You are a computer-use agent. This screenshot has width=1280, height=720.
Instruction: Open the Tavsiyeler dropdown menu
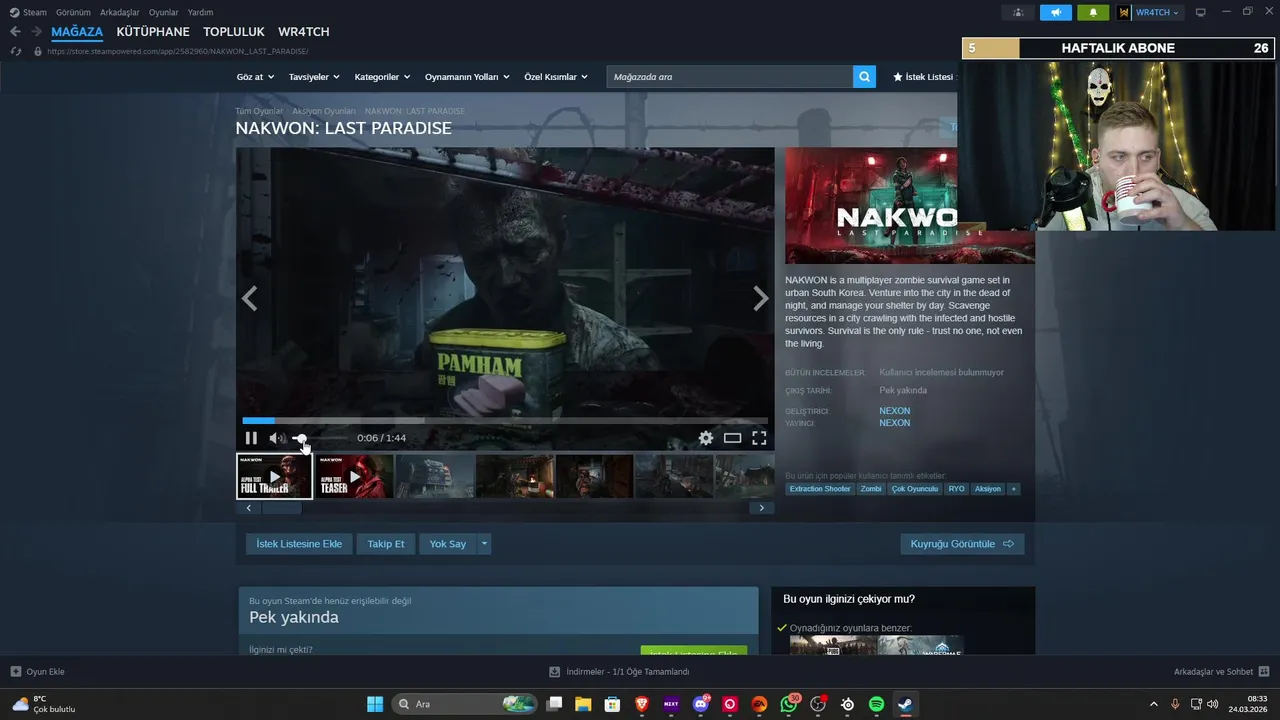[314, 77]
